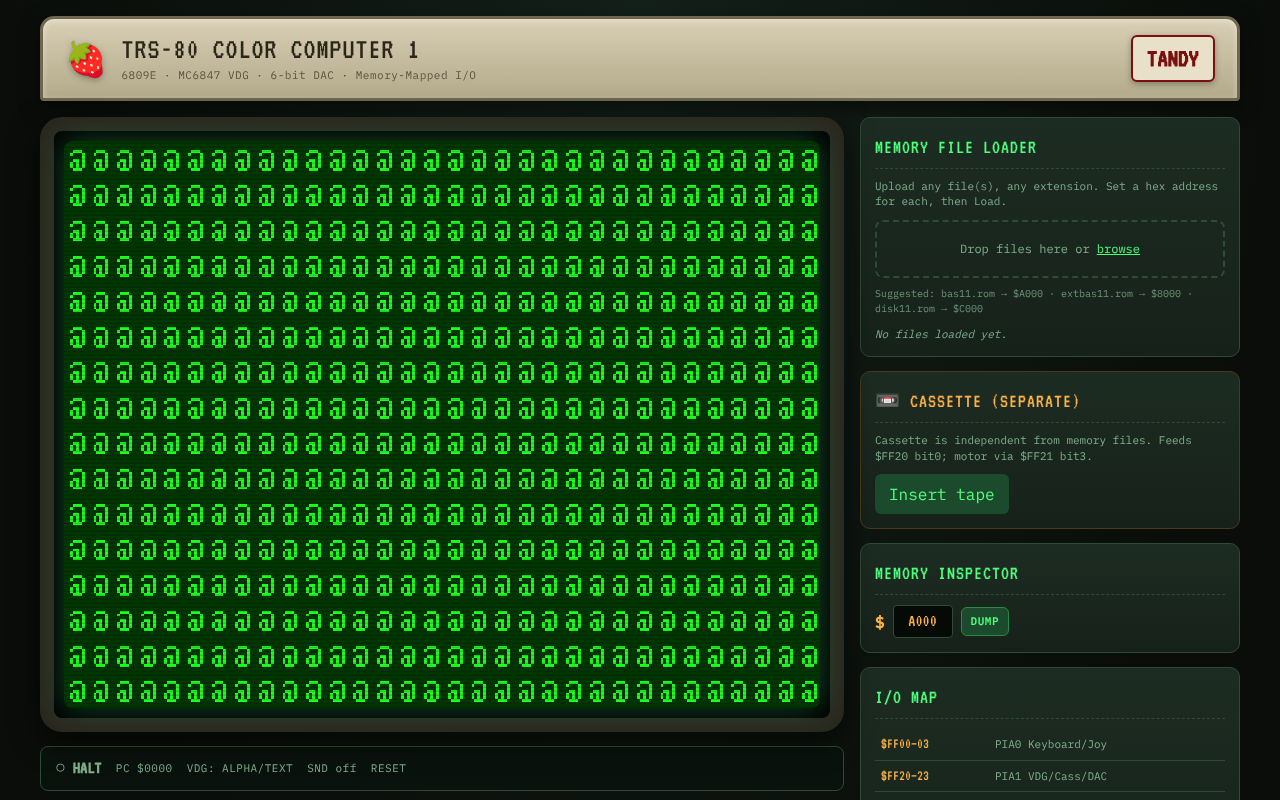
Task: Click the RESET status entry
Action: (x=389, y=768)
